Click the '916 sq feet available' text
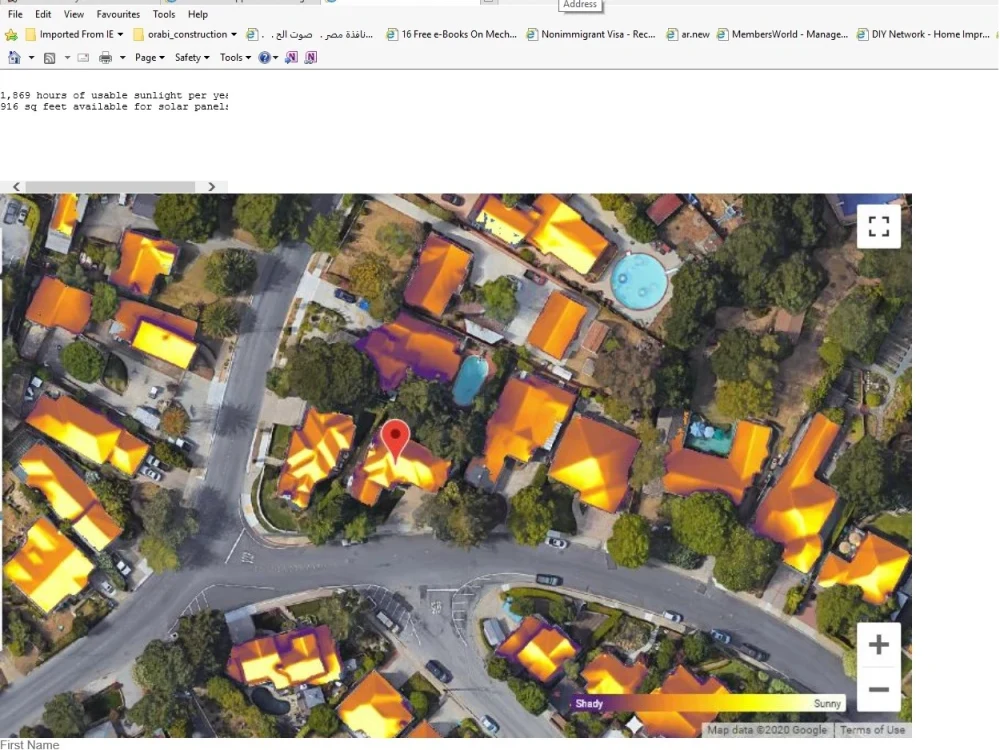The height and width of the screenshot is (750, 1000). (114, 107)
